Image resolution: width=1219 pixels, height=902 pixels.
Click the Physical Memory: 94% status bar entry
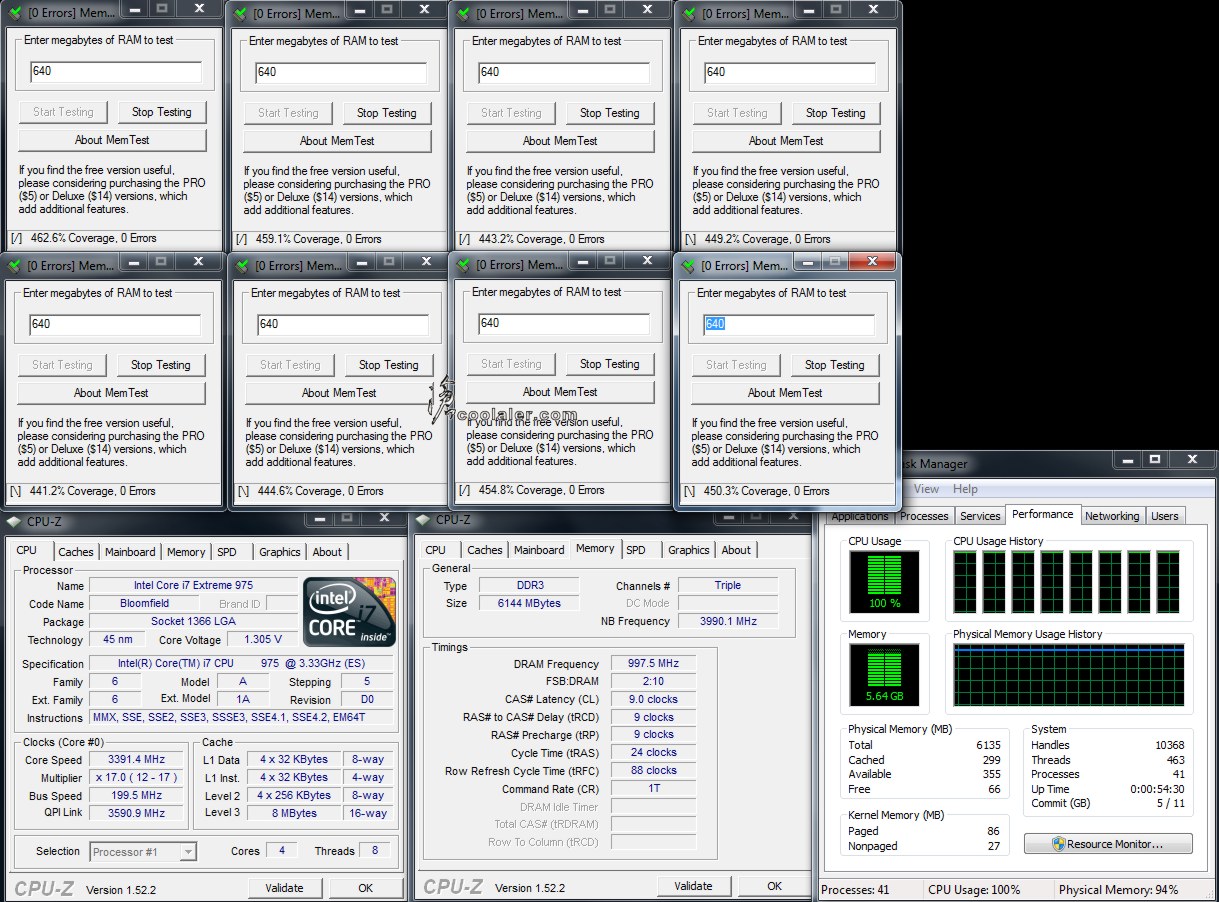[x=1118, y=890]
